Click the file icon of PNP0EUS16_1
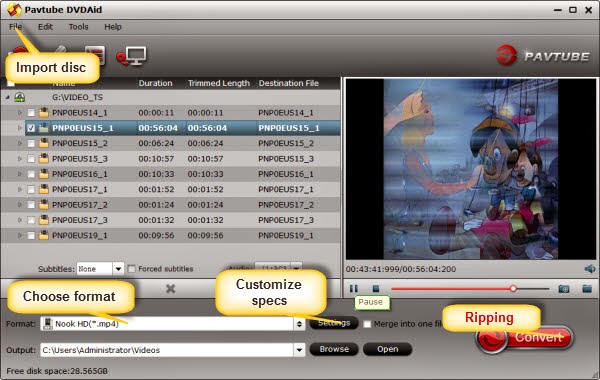Image resolution: width=600 pixels, height=380 pixels. coord(44,174)
